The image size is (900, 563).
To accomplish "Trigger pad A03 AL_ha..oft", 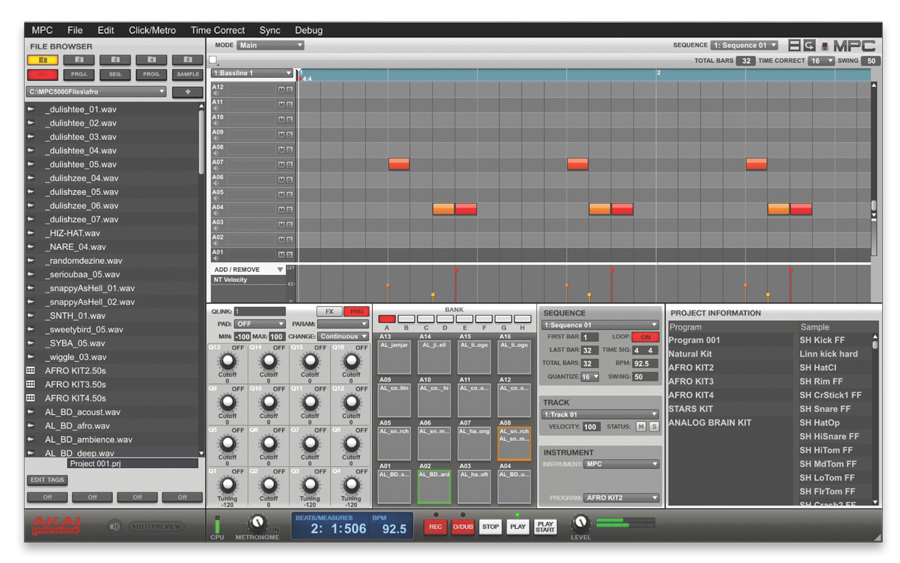I will (474, 487).
